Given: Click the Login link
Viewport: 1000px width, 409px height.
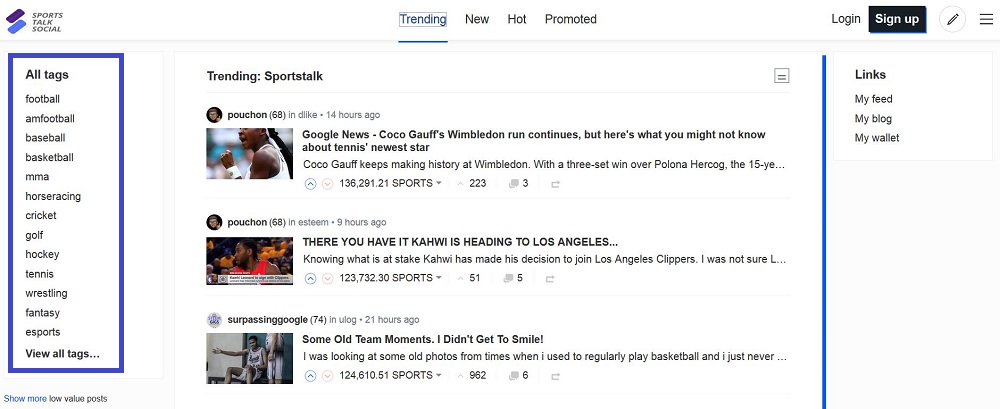Looking at the screenshot, I should point(846,19).
